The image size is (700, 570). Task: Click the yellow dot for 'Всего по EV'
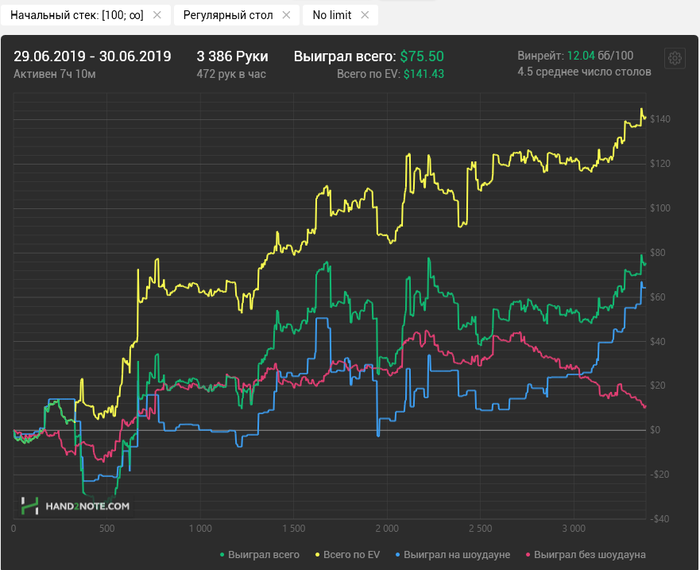click(x=318, y=555)
